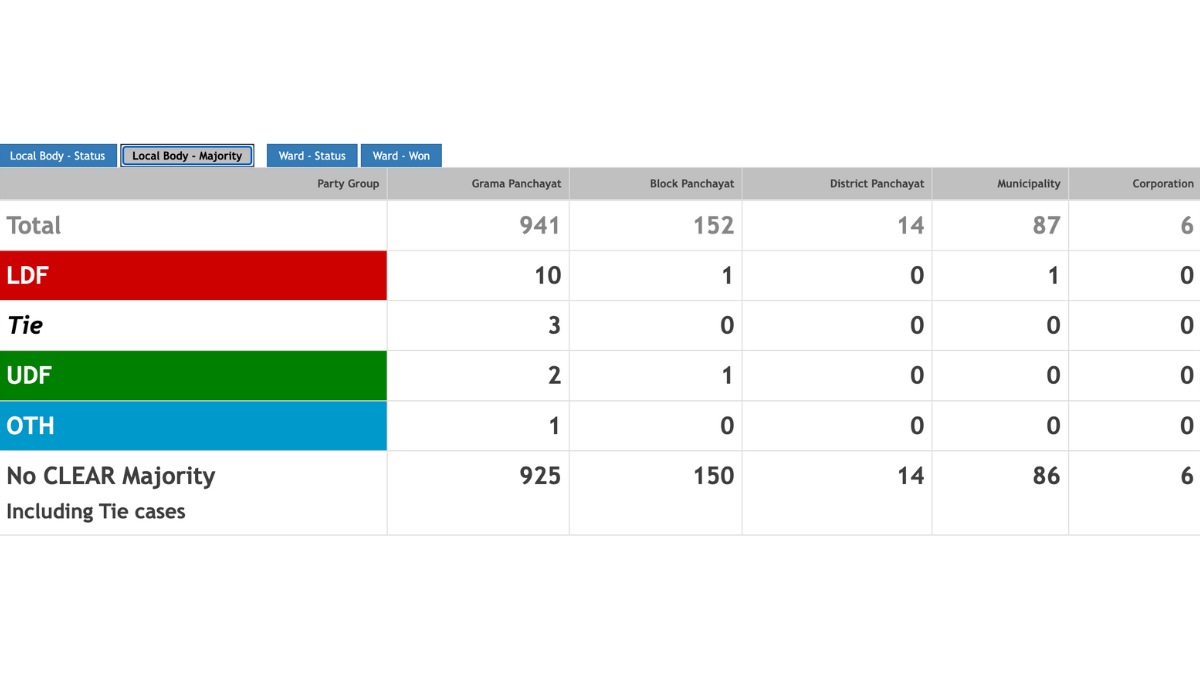This screenshot has width=1200, height=675.
Task: Click the green UDF party cell
Action: click(193, 376)
